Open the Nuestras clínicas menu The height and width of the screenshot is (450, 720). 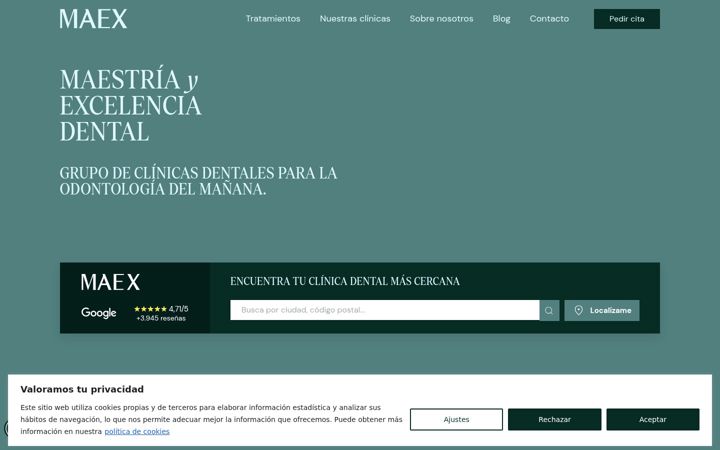point(355,19)
